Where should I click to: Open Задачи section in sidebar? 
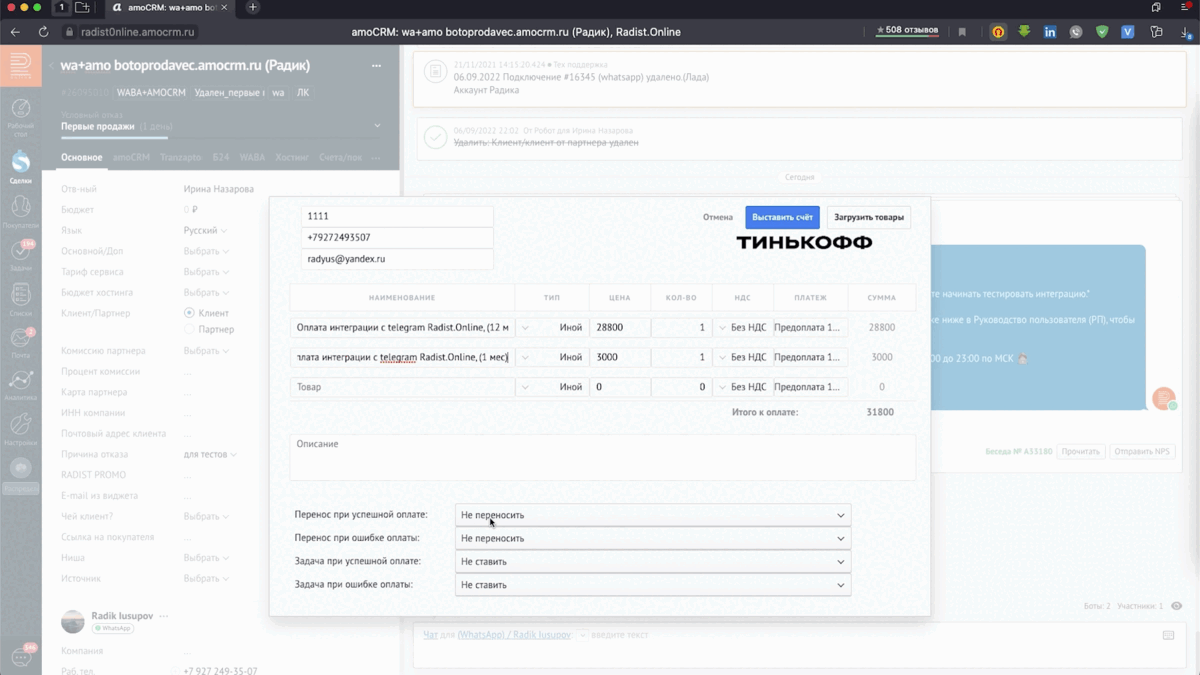coord(20,255)
